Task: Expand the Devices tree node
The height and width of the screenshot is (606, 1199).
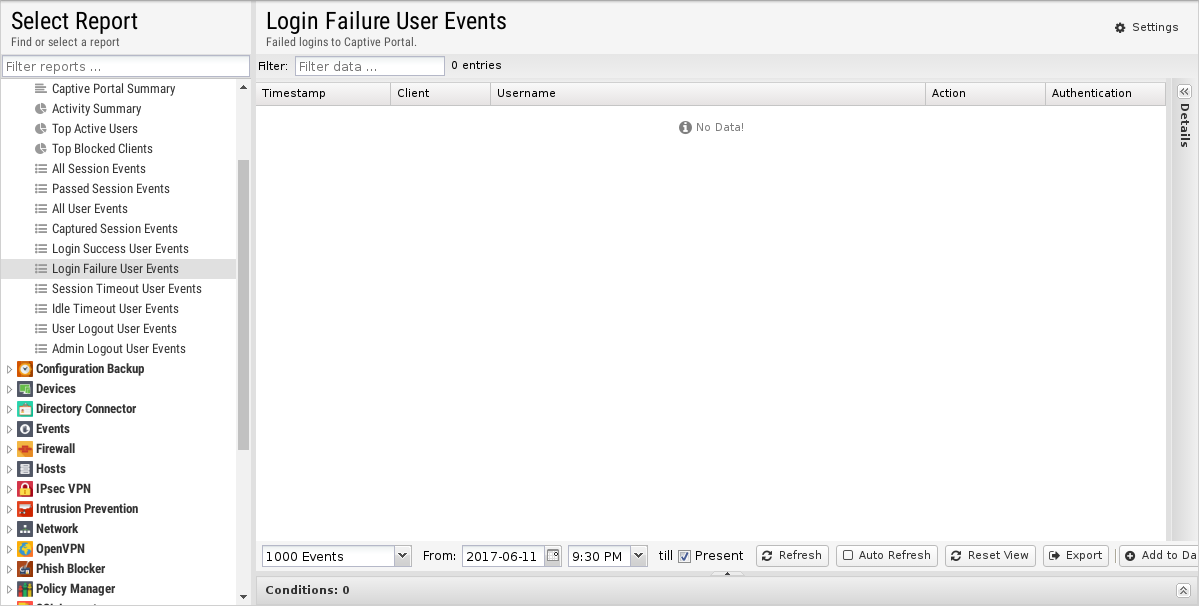Action: click(x=10, y=389)
